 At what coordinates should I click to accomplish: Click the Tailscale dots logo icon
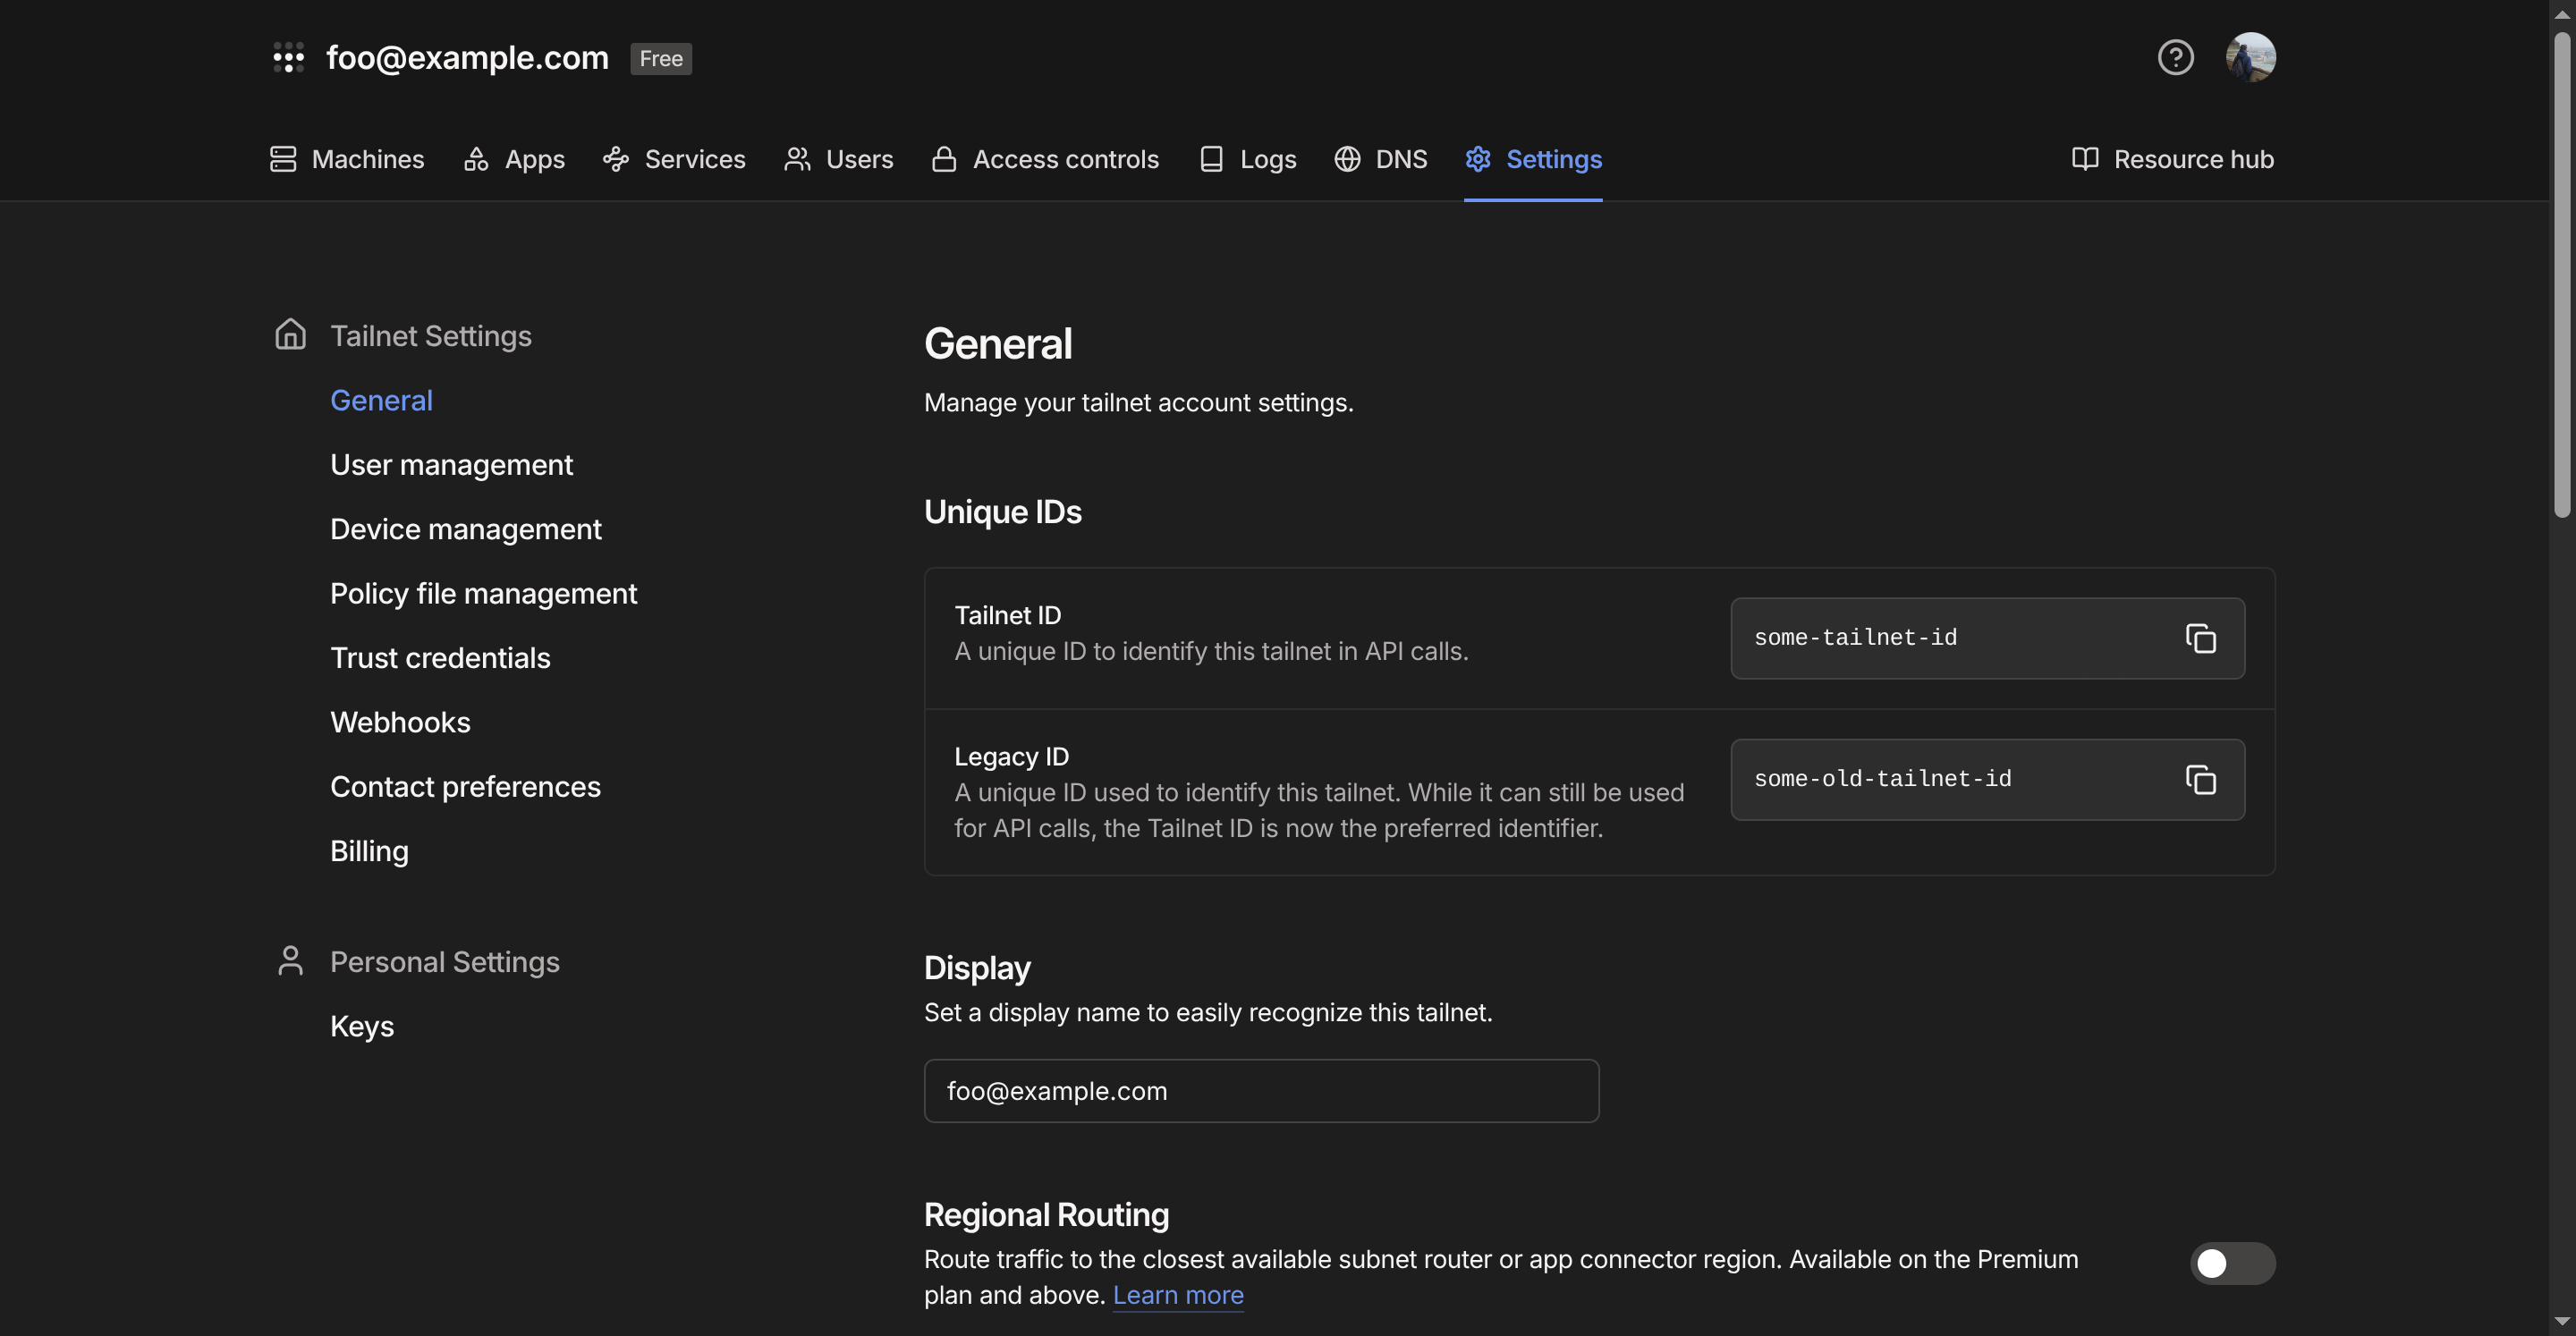click(288, 58)
